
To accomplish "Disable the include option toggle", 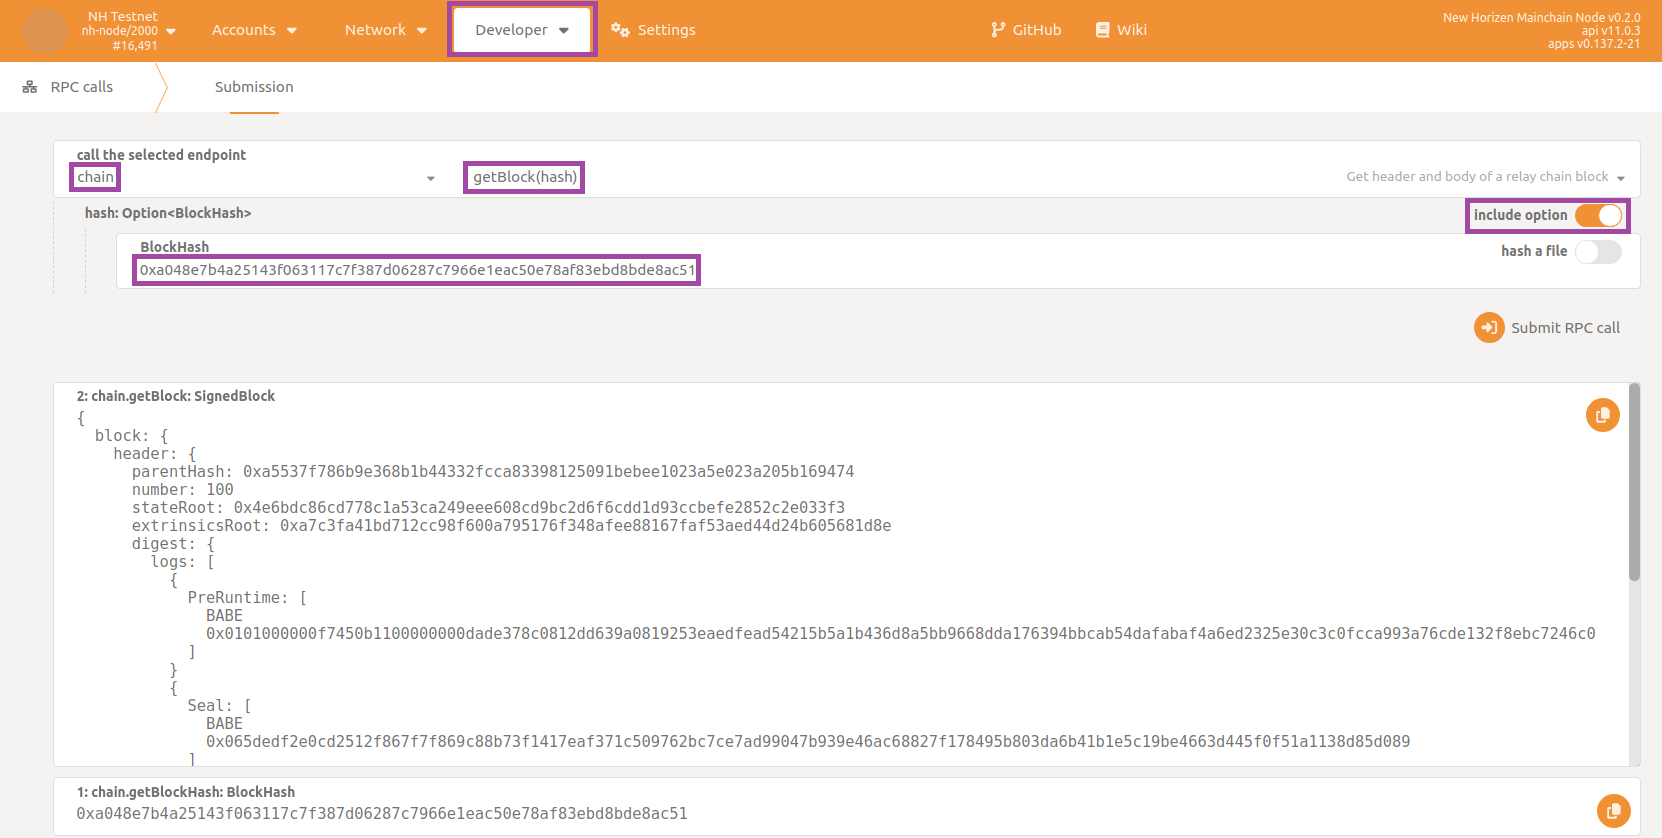I will (x=1597, y=216).
